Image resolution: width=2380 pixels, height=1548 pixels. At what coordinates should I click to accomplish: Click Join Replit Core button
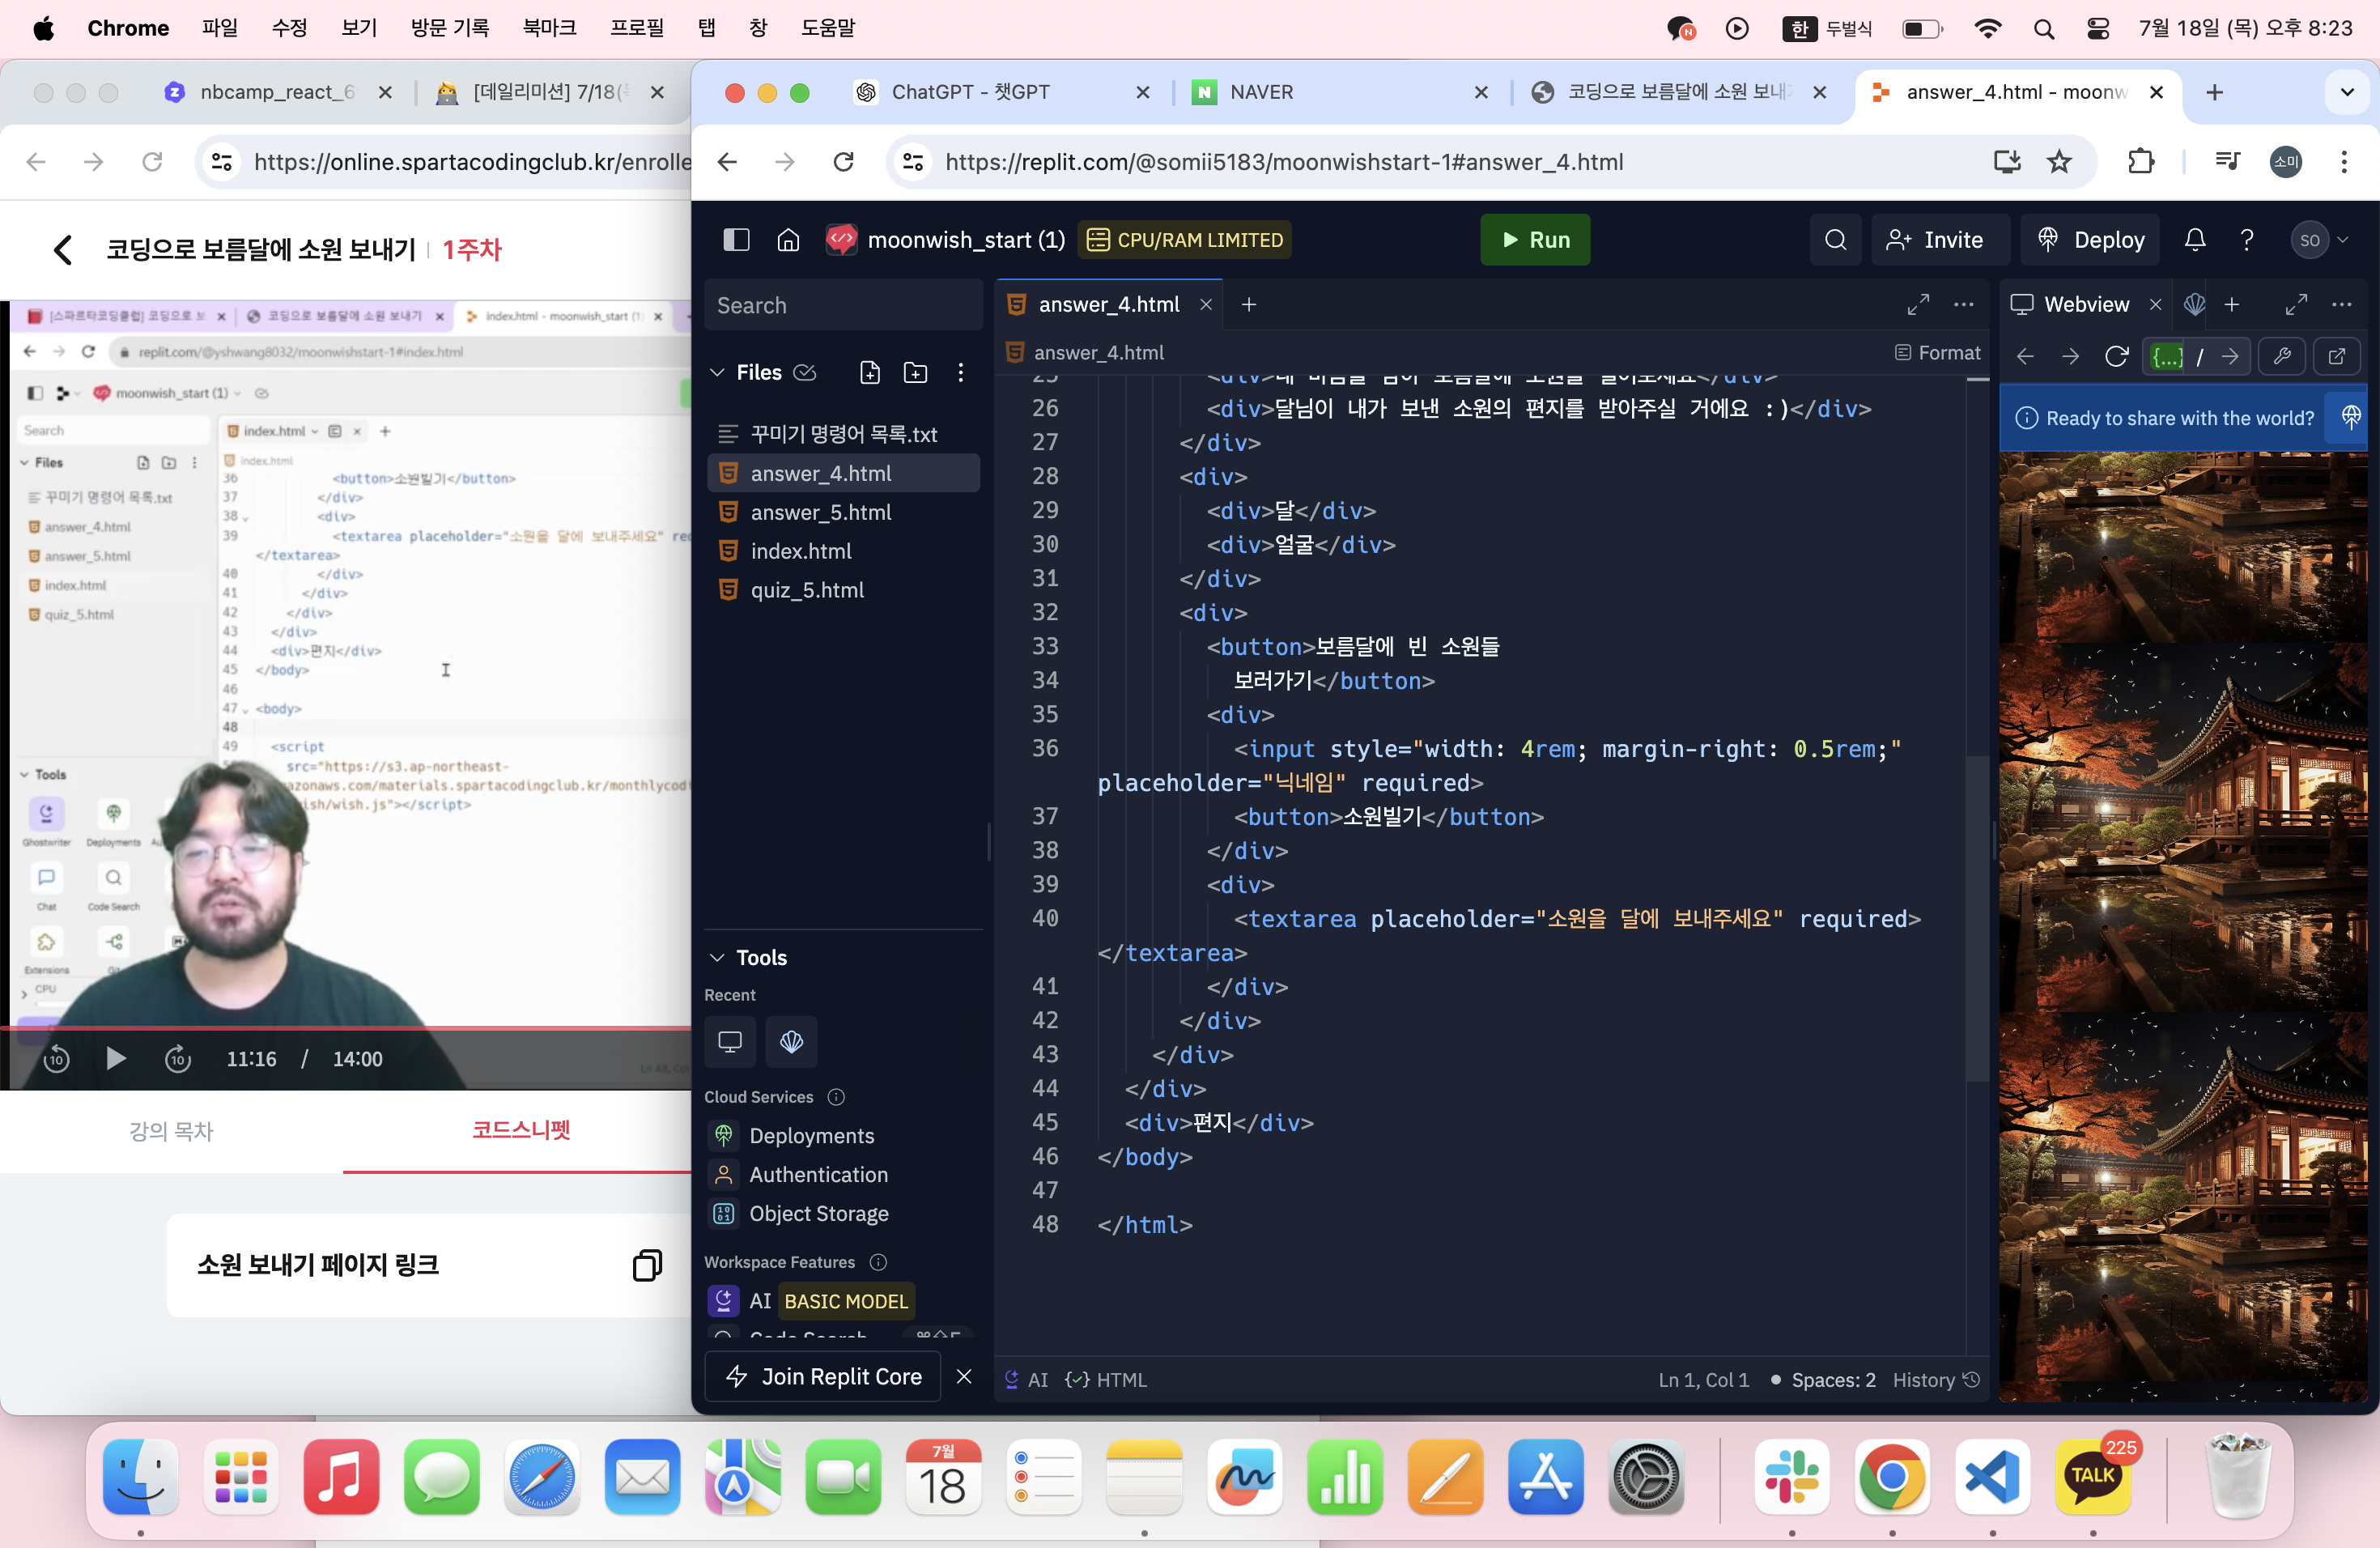(x=823, y=1377)
